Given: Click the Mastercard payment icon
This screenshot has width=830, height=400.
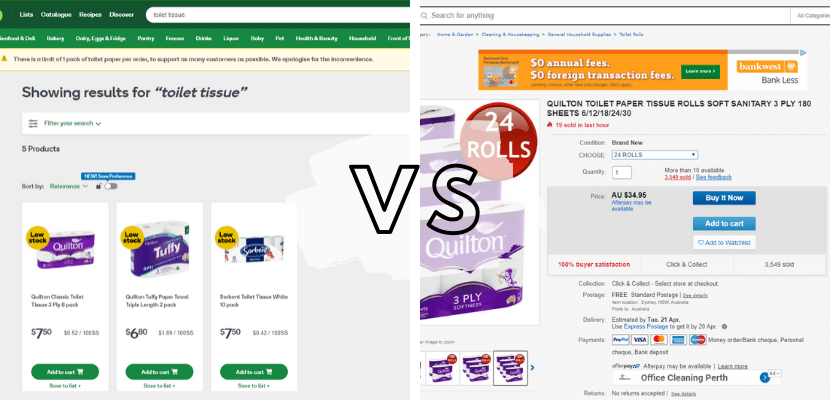Looking at the screenshot, I should (x=659, y=340).
